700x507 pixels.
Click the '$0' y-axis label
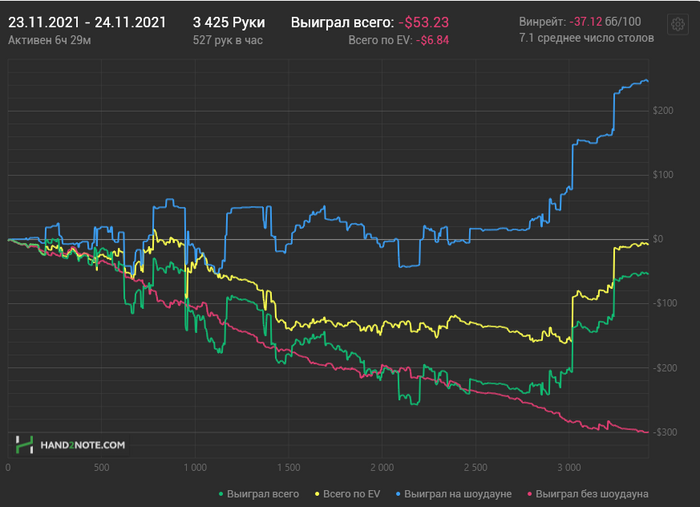658,239
